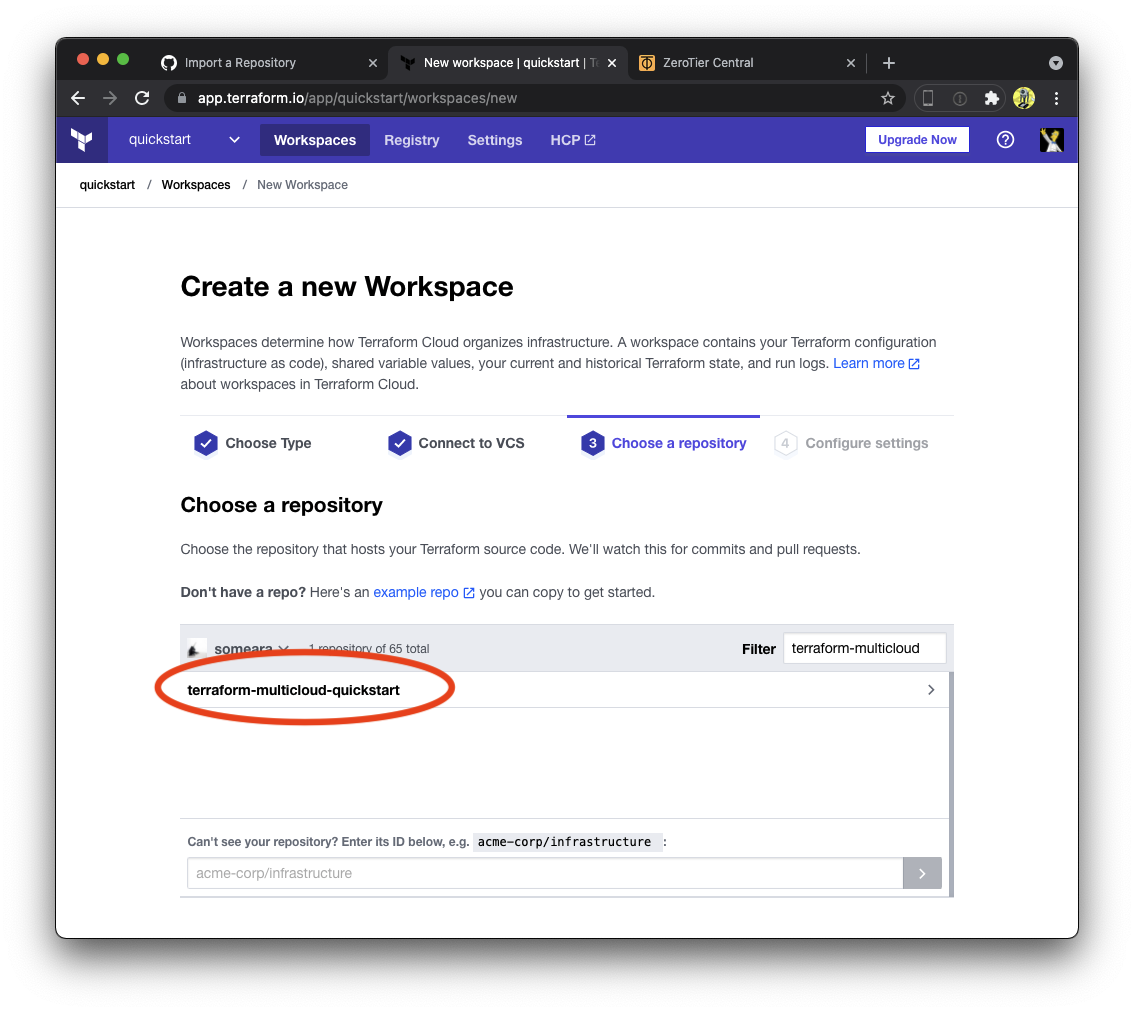This screenshot has width=1134, height=1012.
Task: Submit repository ID with the arrow button
Action: point(922,873)
